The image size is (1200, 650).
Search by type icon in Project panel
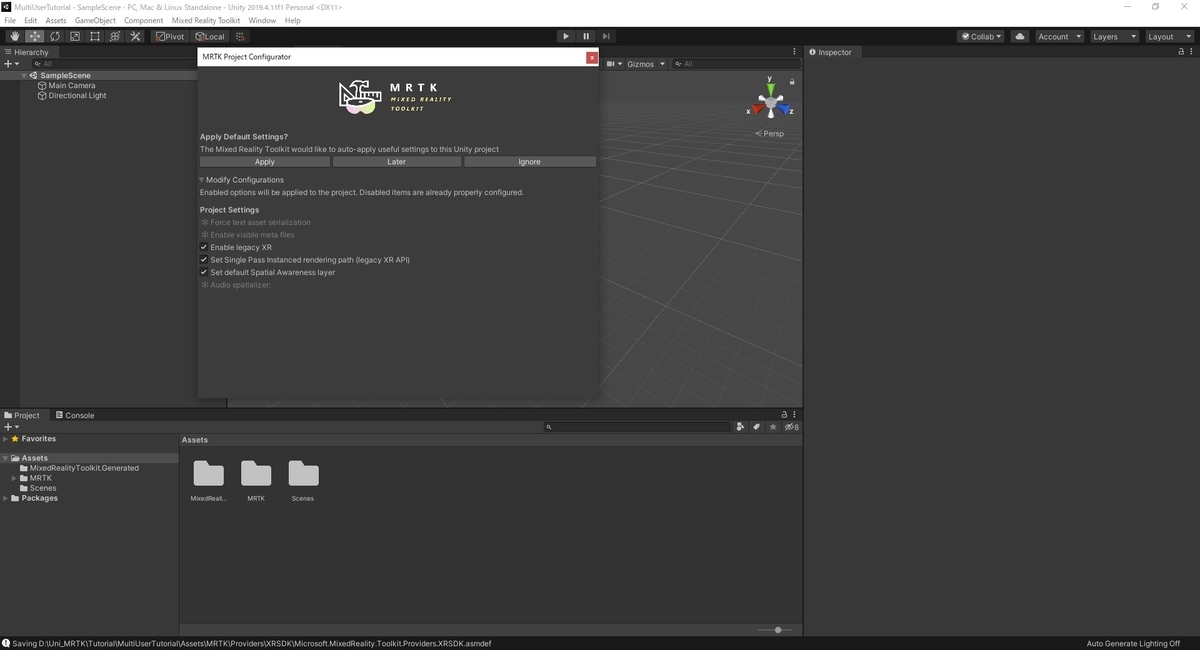740,427
